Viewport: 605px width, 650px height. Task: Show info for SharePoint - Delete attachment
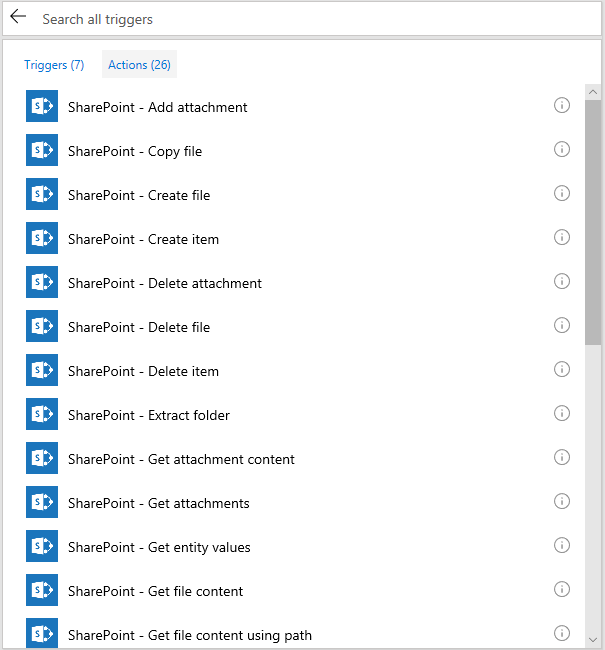point(562,281)
